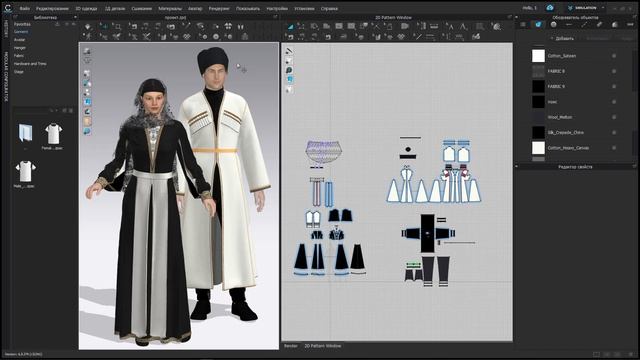This screenshot has height=360, width=640.
Task: Switch to the Render tab
Action: tap(291, 346)
